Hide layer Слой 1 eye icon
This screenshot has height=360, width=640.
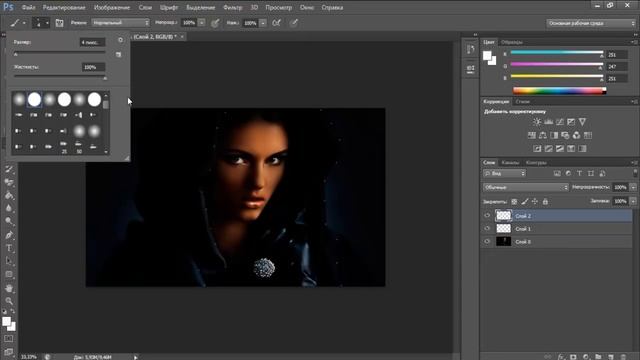click(x=487, y=229)
